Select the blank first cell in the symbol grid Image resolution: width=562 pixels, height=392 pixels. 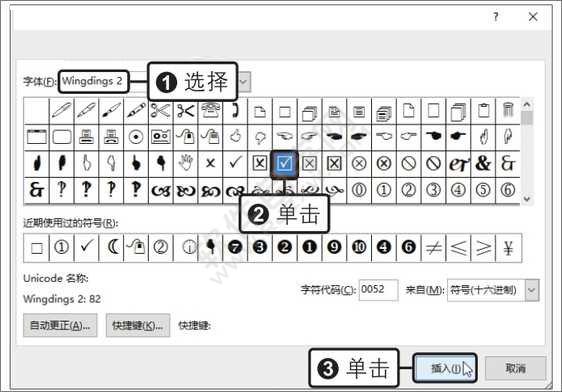coord(37,110)
